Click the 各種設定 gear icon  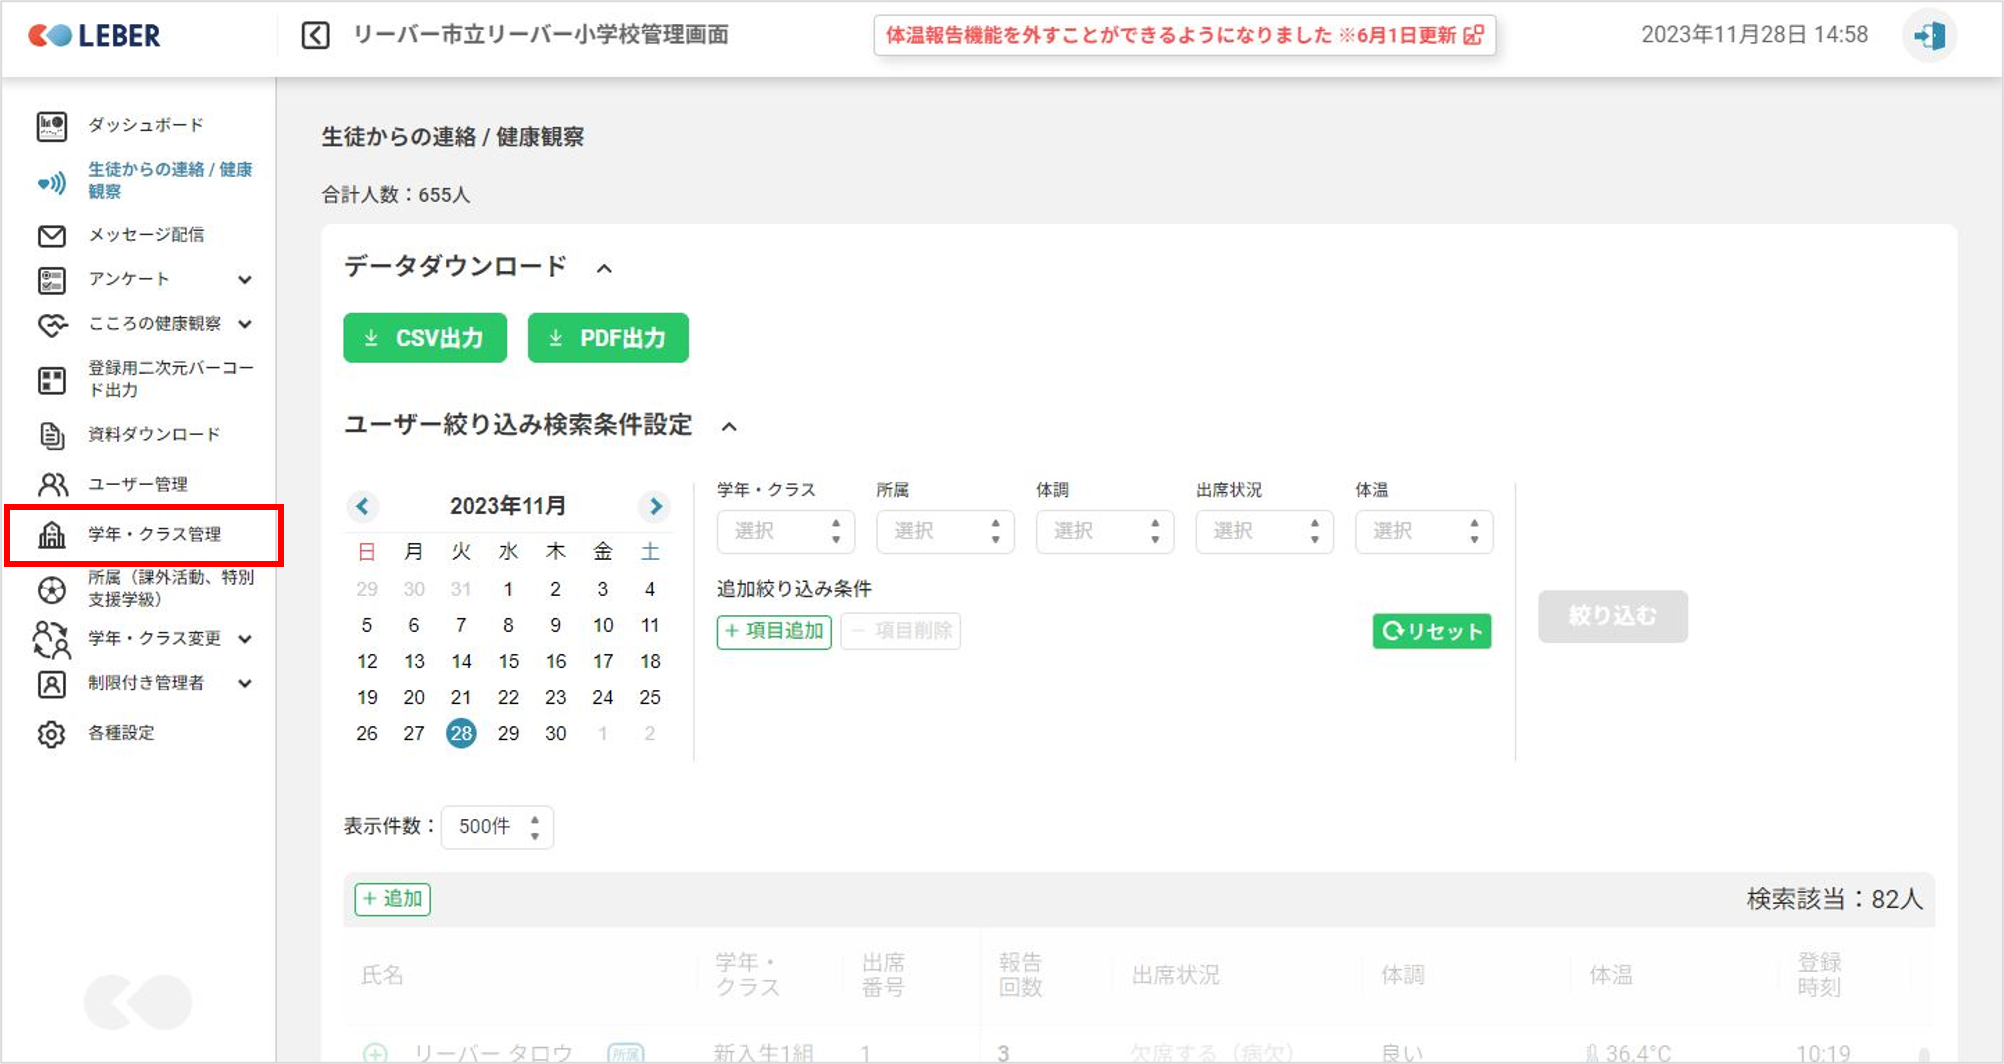coord(51,734)
